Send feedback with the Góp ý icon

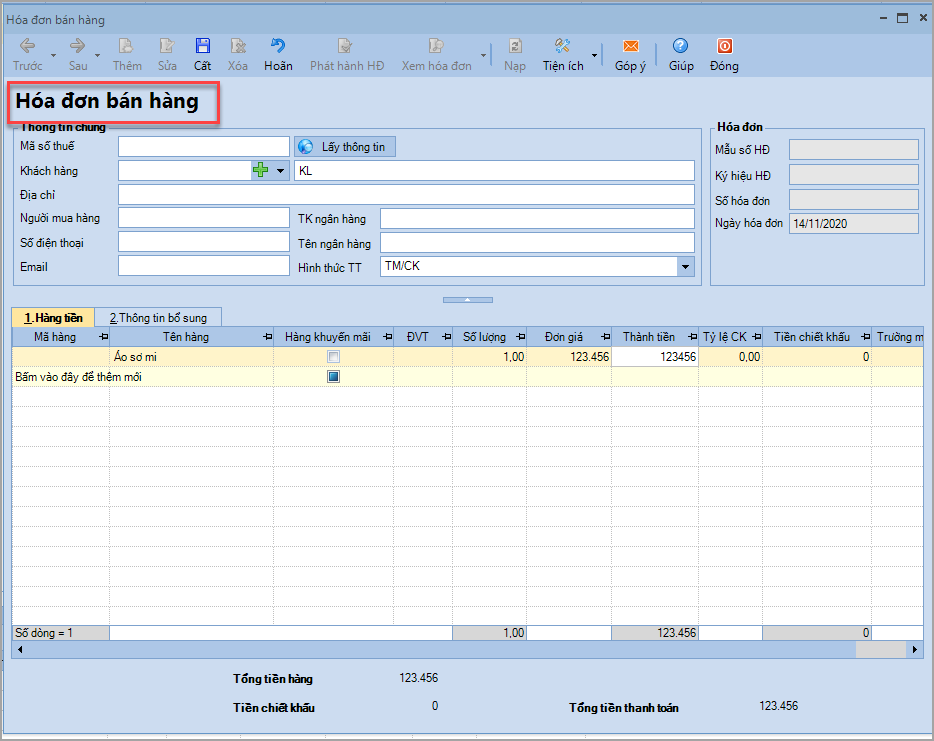630,46
